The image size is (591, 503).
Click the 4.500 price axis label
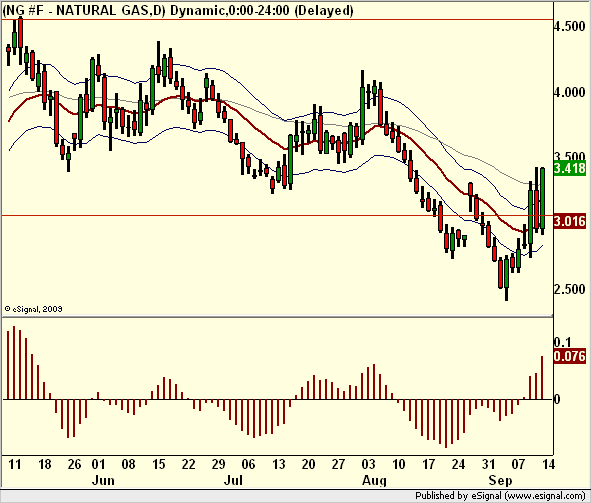[570, 26]
